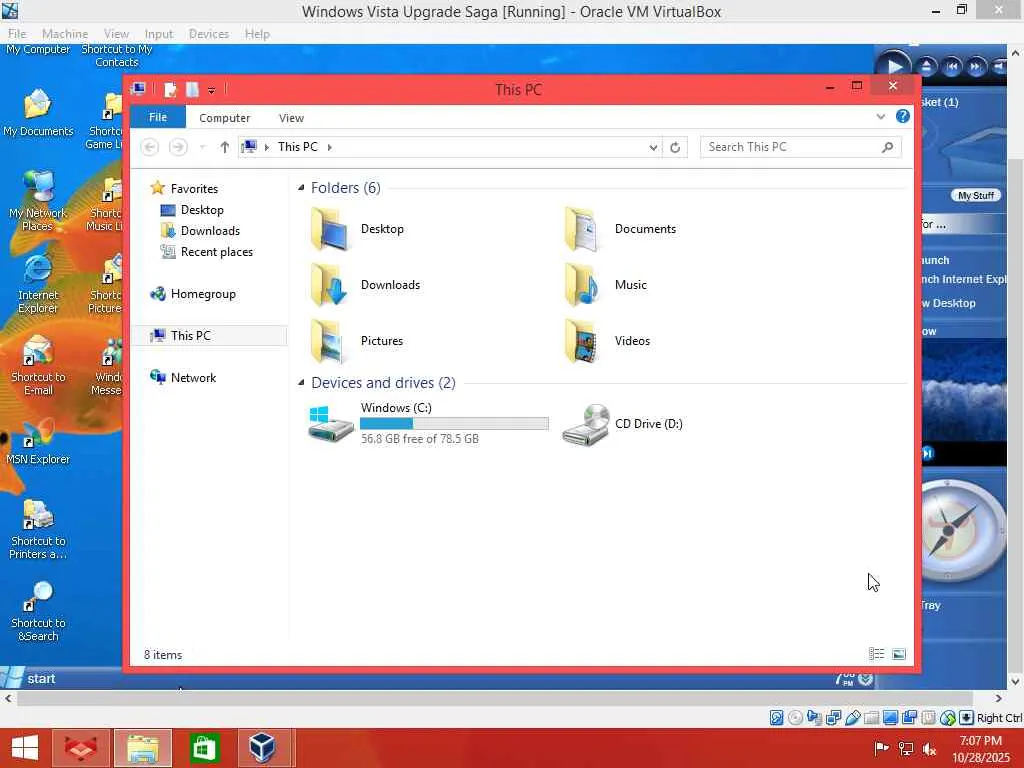Open Shortcut to &Search desktop icon
Image resolution: width=1024 pixels, height=768 pixels.
[38, 611]
